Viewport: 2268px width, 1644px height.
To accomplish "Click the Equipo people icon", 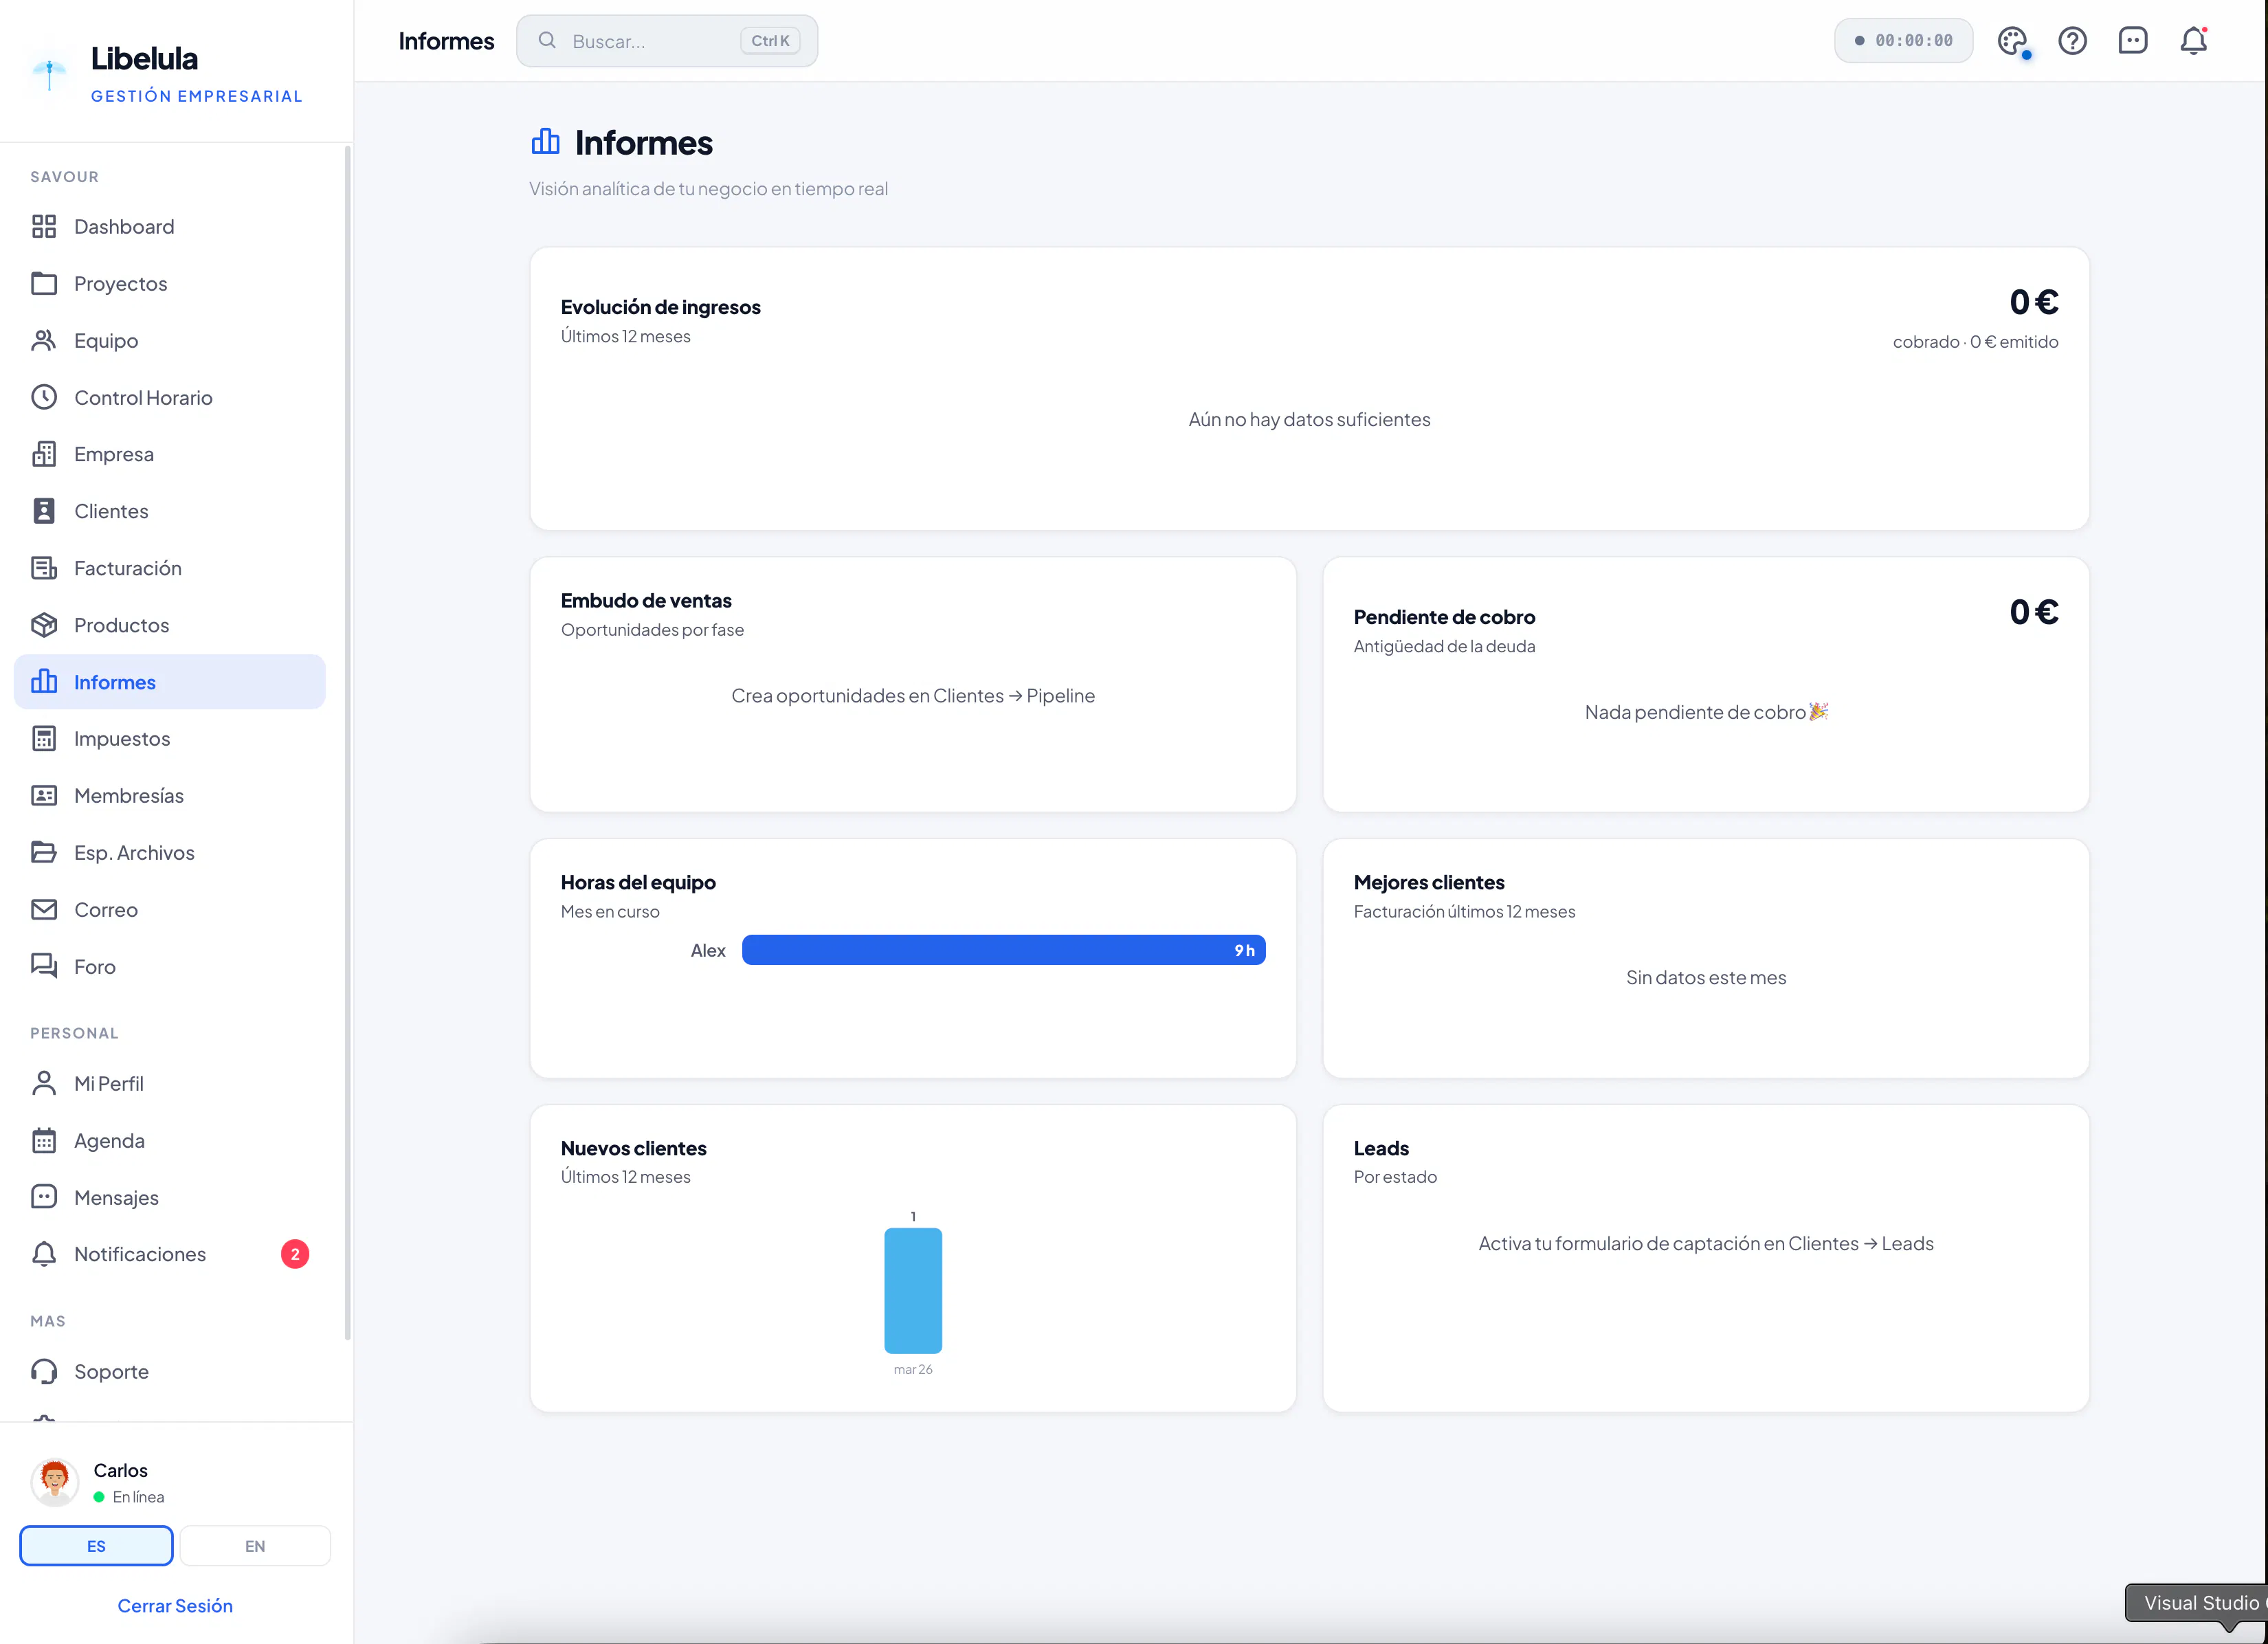I will coord(44,341).
